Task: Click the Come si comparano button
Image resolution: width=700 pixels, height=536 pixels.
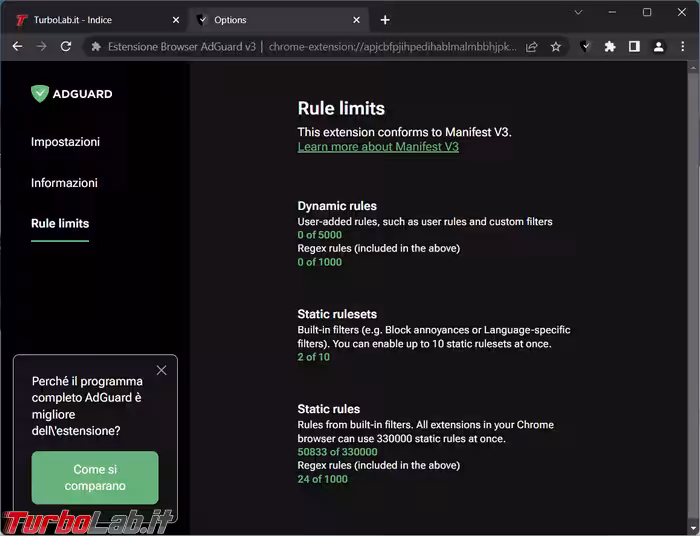Action: 95,478
